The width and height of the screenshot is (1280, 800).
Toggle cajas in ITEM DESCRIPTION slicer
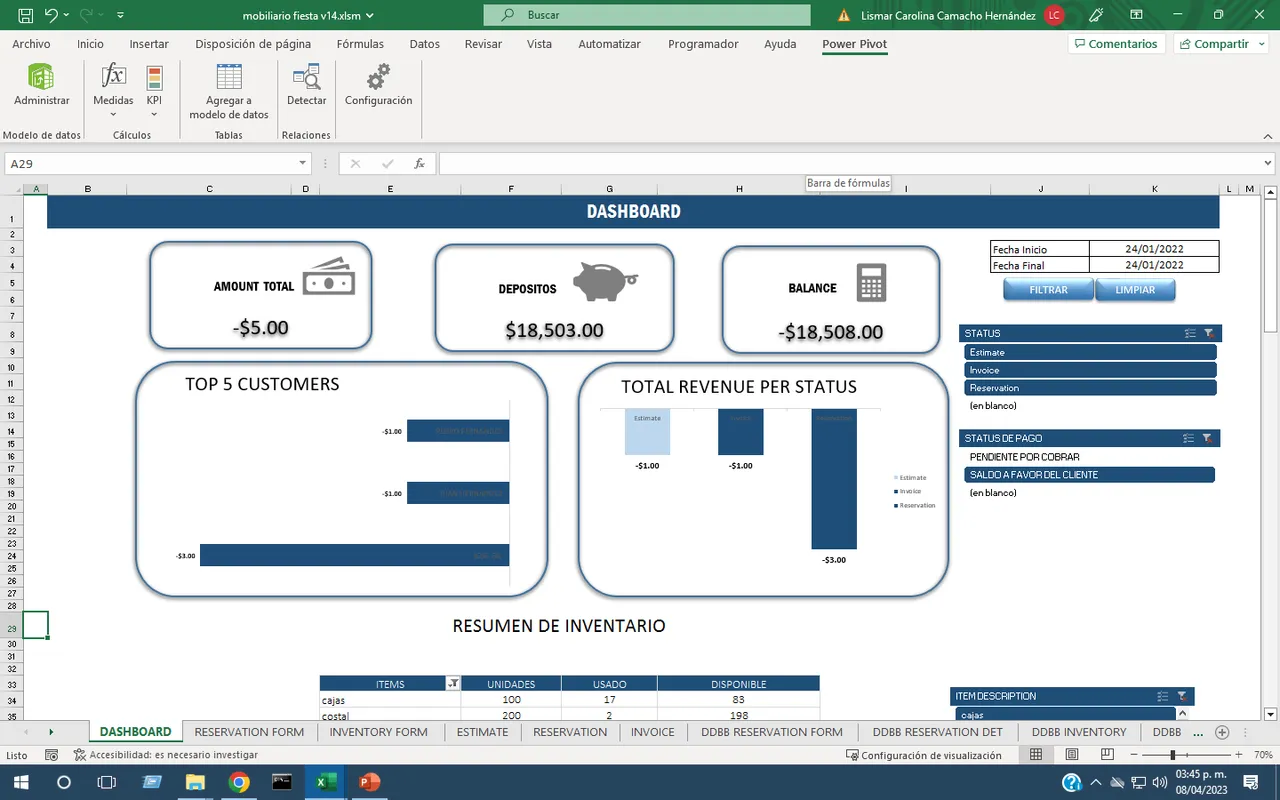[x=1065, y=714]
